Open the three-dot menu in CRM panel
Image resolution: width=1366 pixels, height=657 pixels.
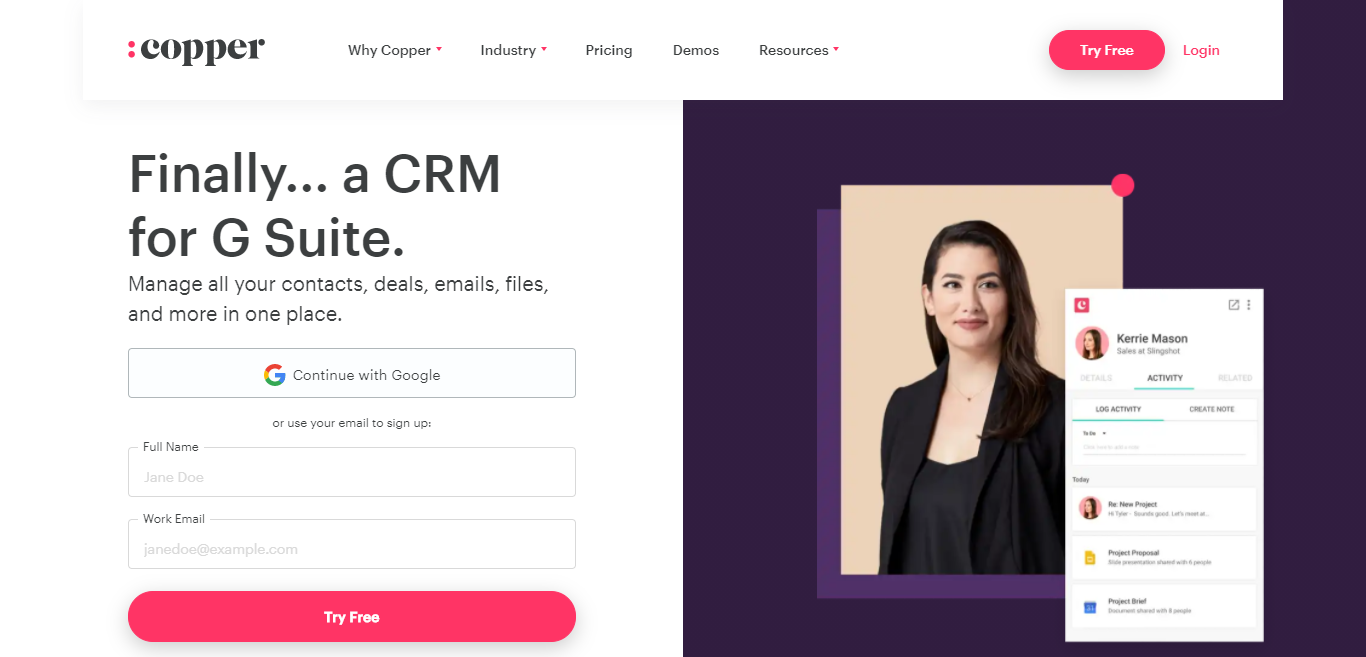pyautogui.click(x=1248, y=305)
